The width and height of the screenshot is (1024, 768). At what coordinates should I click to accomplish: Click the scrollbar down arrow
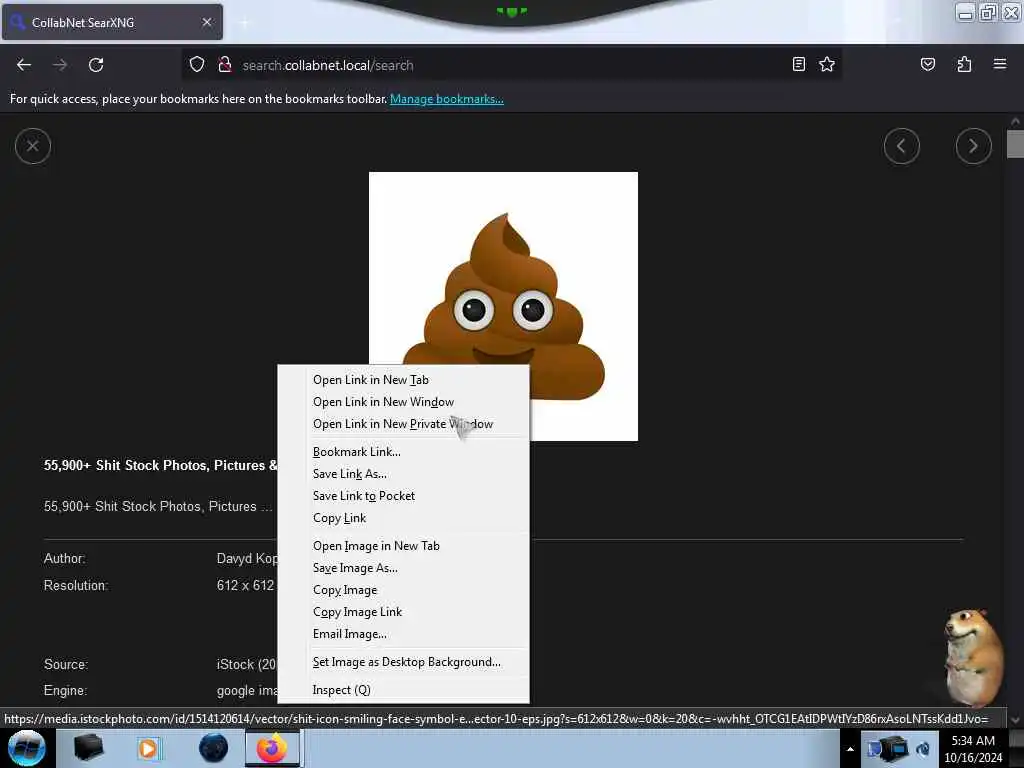tap(1015, 720)
